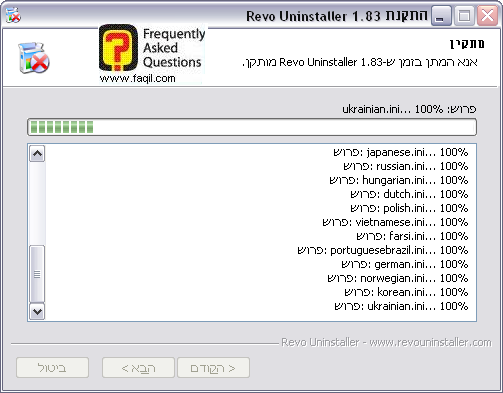Image resolution: width=503 pixels, height=393 pixels.
Task: Select the hungarian.ini log row
Action: (x=399, y=180)
